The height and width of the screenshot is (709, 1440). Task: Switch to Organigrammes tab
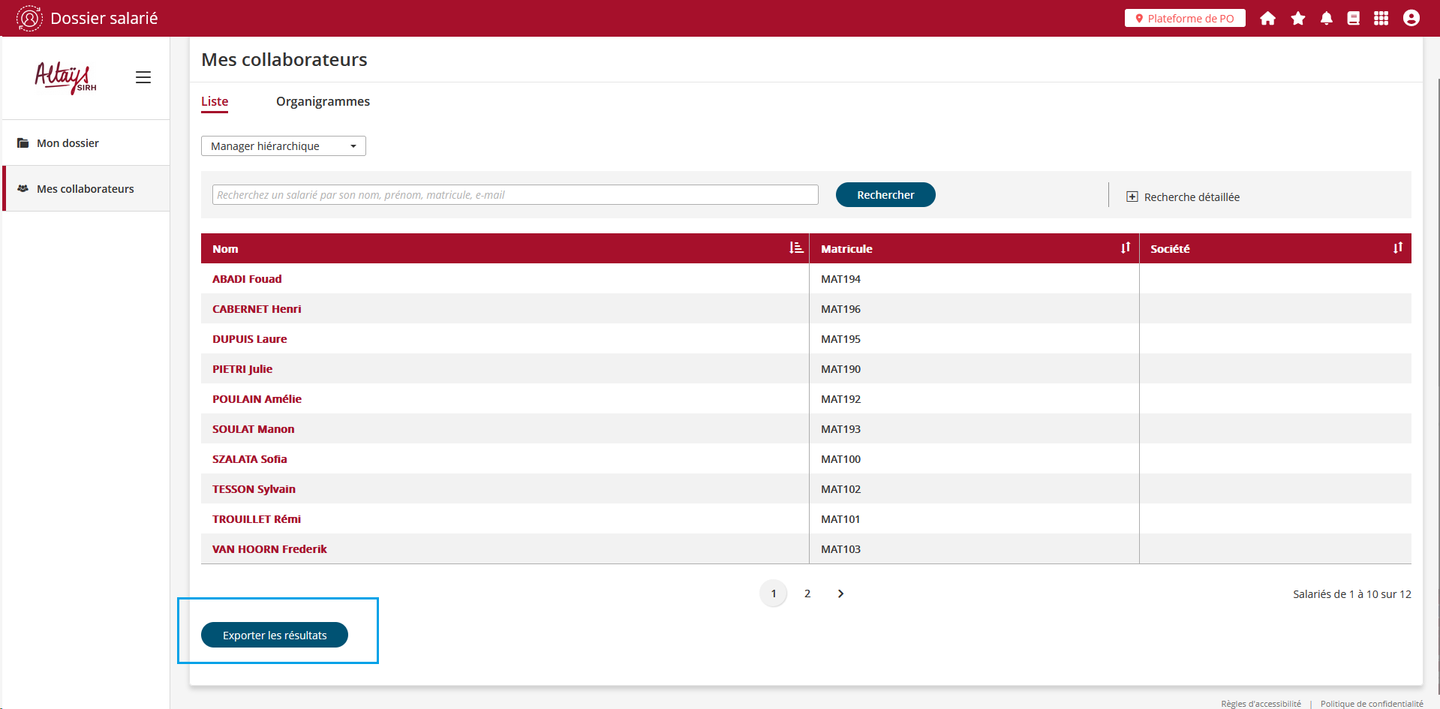point(323,102)
